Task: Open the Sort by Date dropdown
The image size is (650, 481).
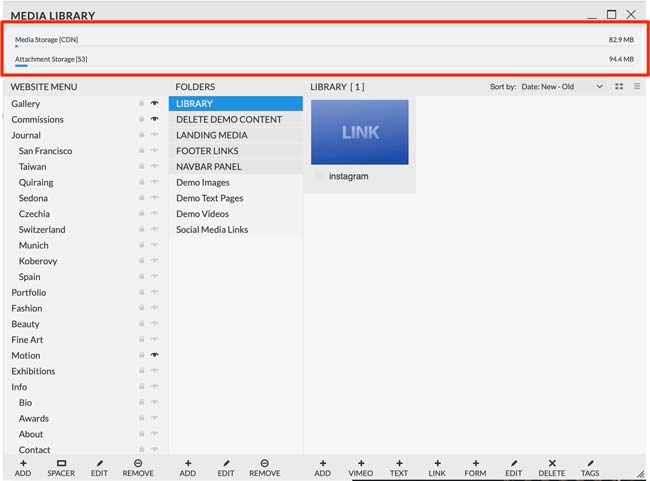Action: click(x=562, y=87)
